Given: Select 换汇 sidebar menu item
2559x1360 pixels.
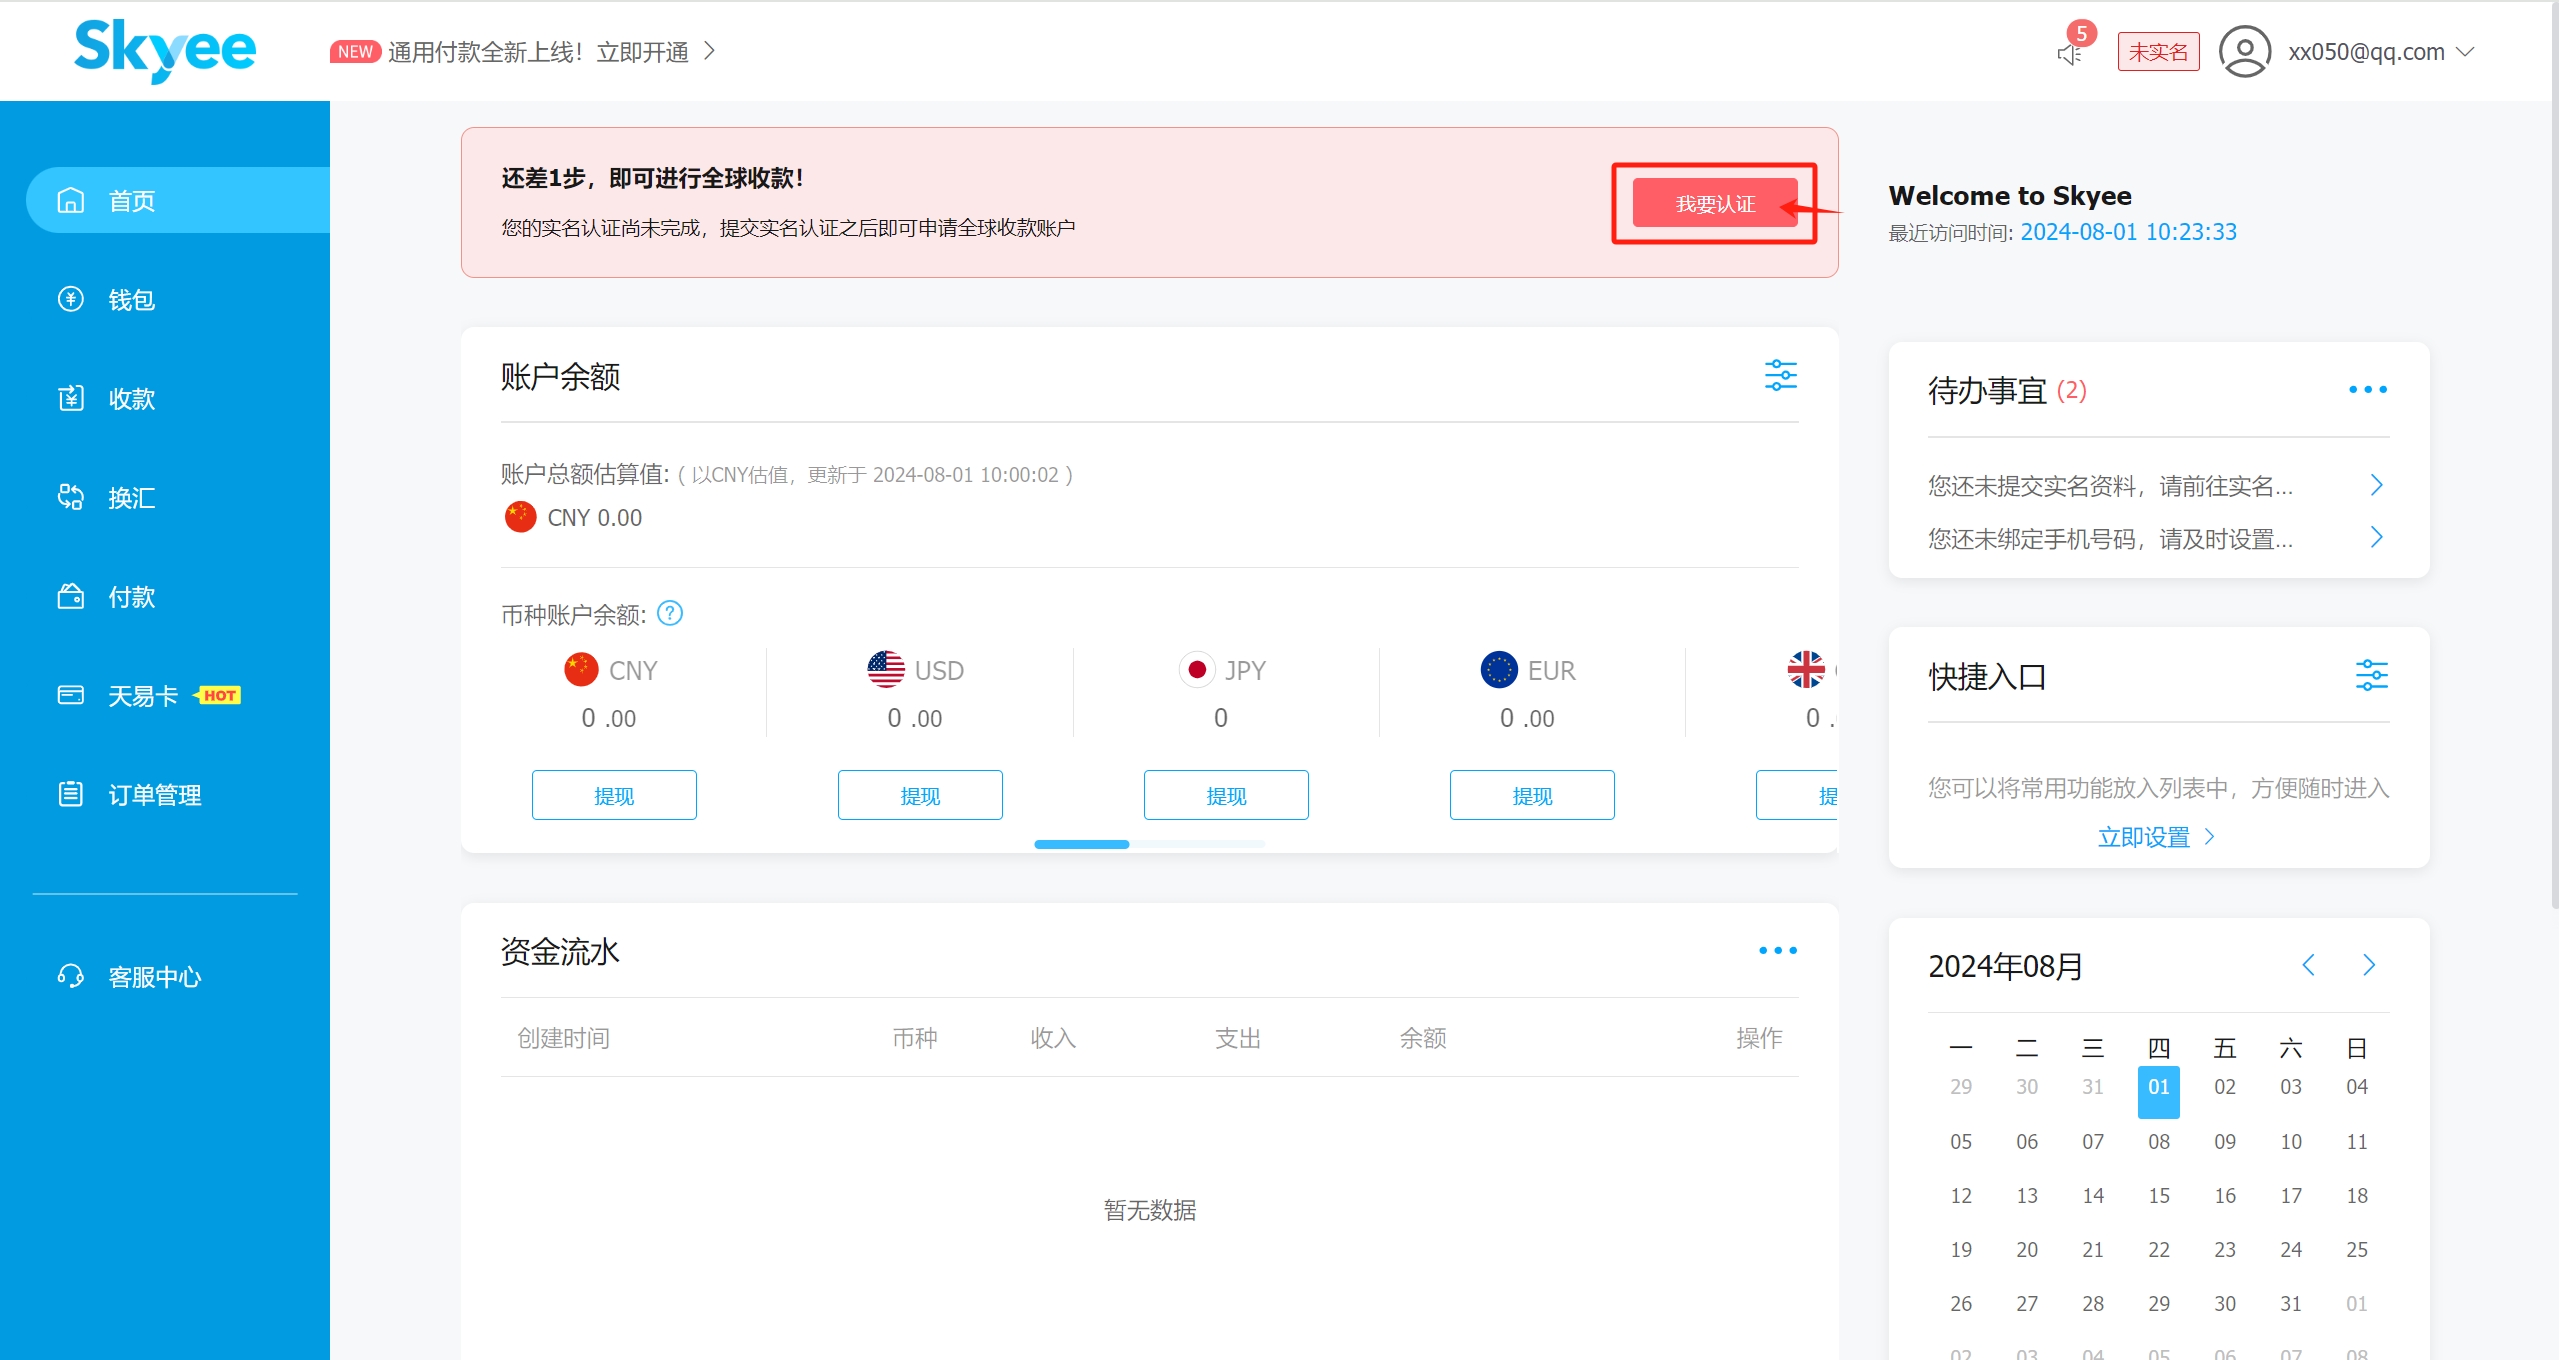Looking at the screenshot, I should click(x=131, y=498).
